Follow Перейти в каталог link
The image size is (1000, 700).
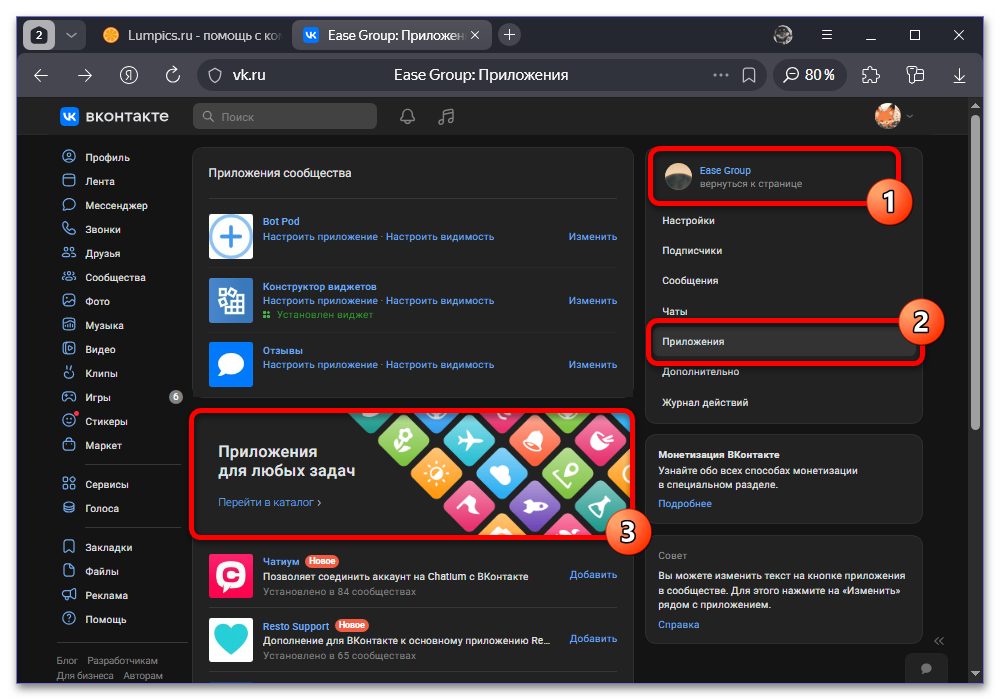coord(269,502)
